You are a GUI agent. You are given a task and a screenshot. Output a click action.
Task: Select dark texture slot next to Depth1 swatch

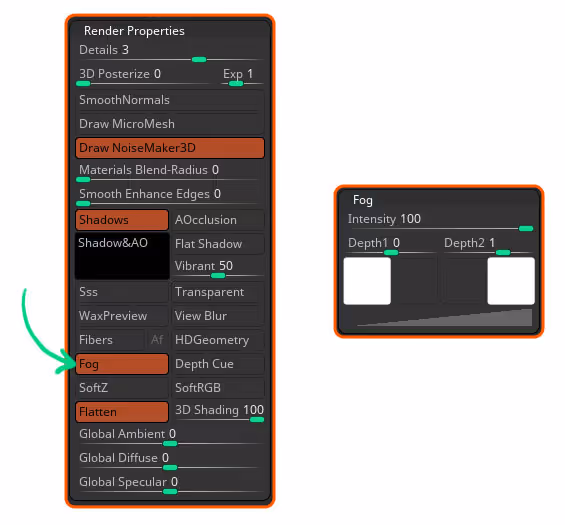[x=415, y=281]
